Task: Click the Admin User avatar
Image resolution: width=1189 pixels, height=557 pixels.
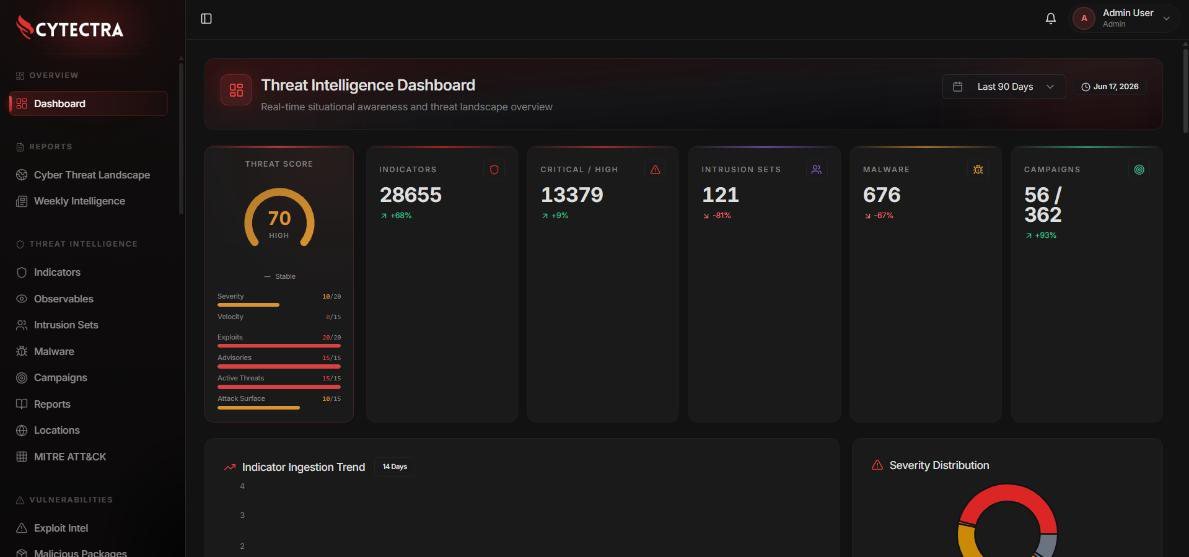Action: coord(1084,18)
